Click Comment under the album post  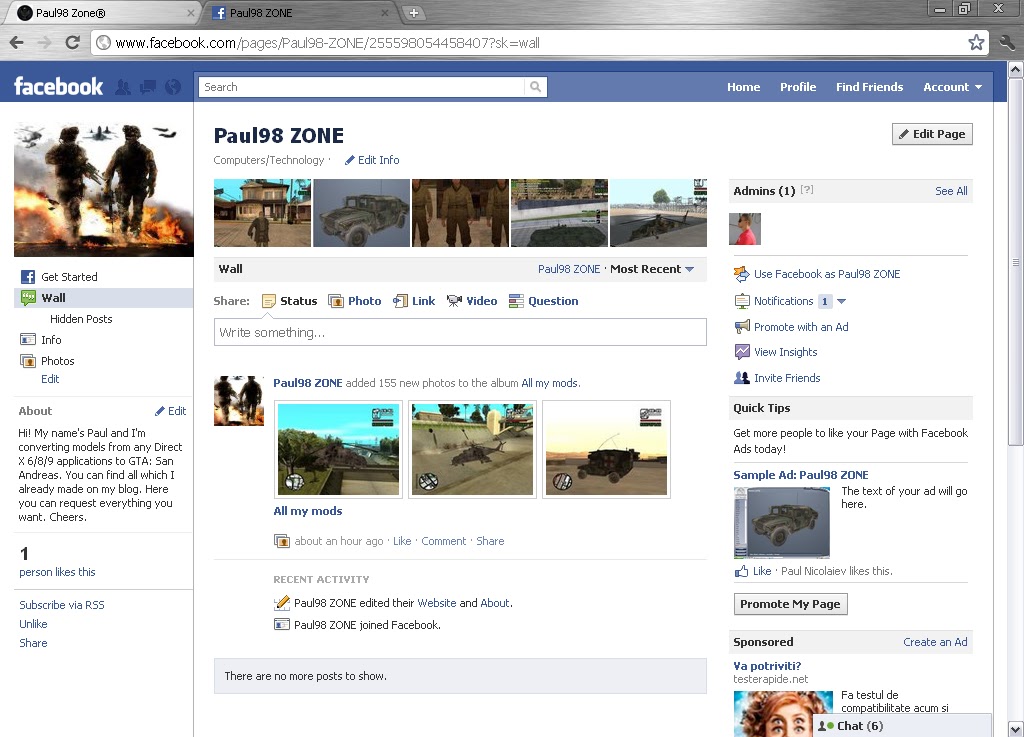pyautogui.click(x=443, y=541)
